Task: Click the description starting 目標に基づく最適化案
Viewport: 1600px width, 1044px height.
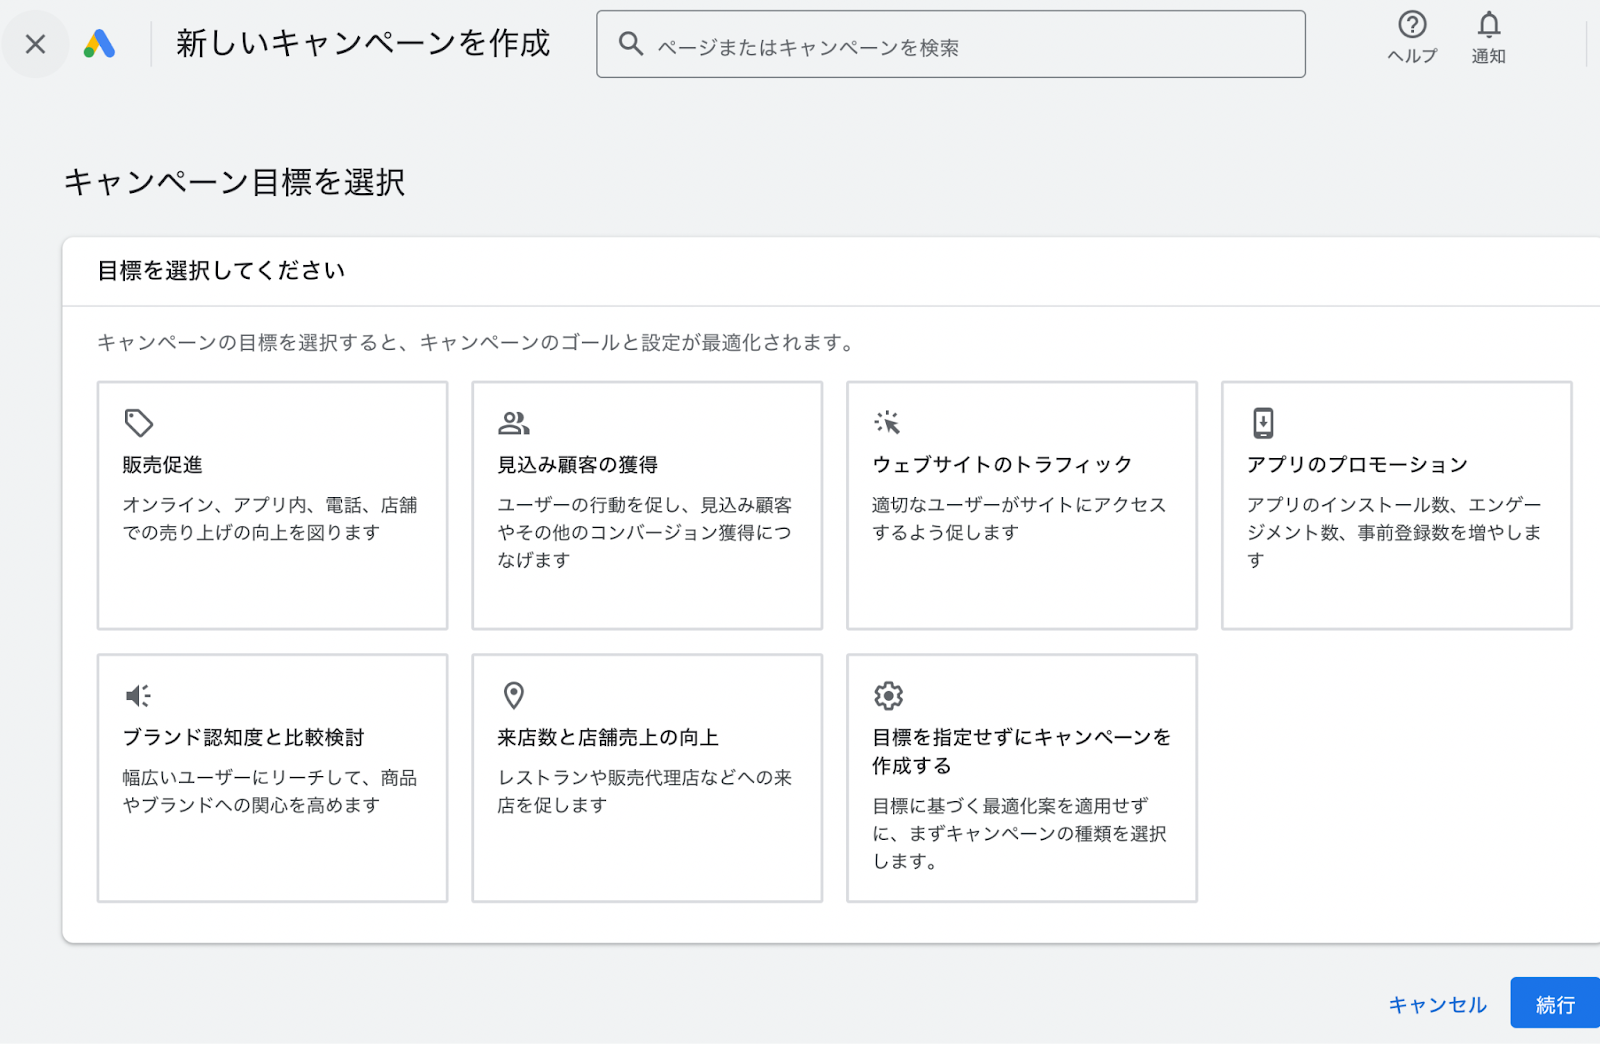Action: [1019, 834]
